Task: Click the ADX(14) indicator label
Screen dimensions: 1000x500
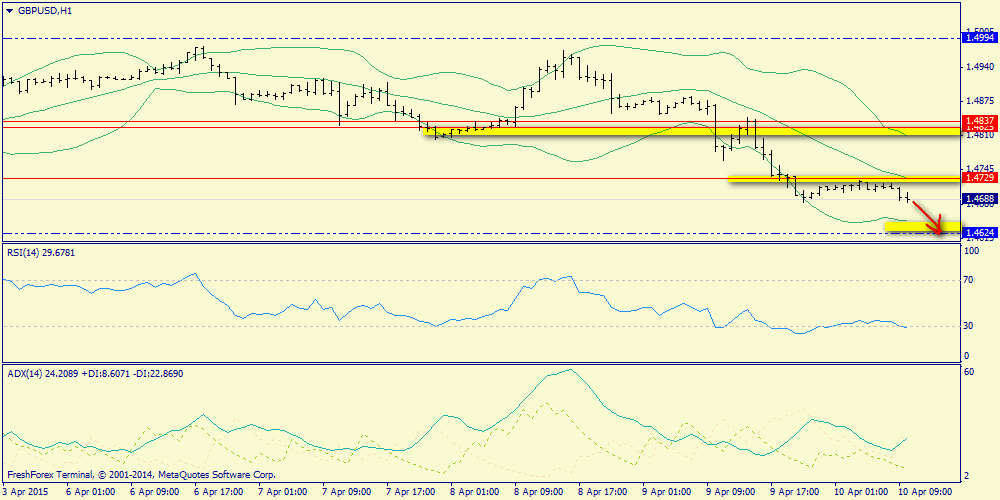Action: 95,374
